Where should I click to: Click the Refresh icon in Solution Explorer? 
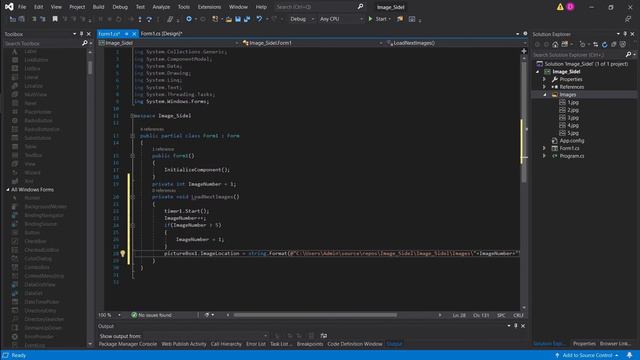pos(604,44)
